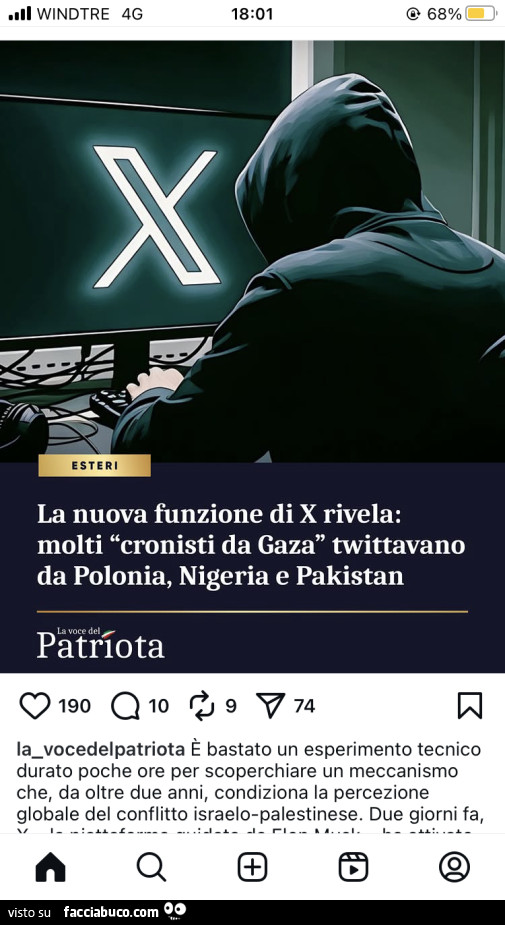Create a new post with the plus icon
The height and width of the screenshot is (925, 505).
[x=252, y=867]
